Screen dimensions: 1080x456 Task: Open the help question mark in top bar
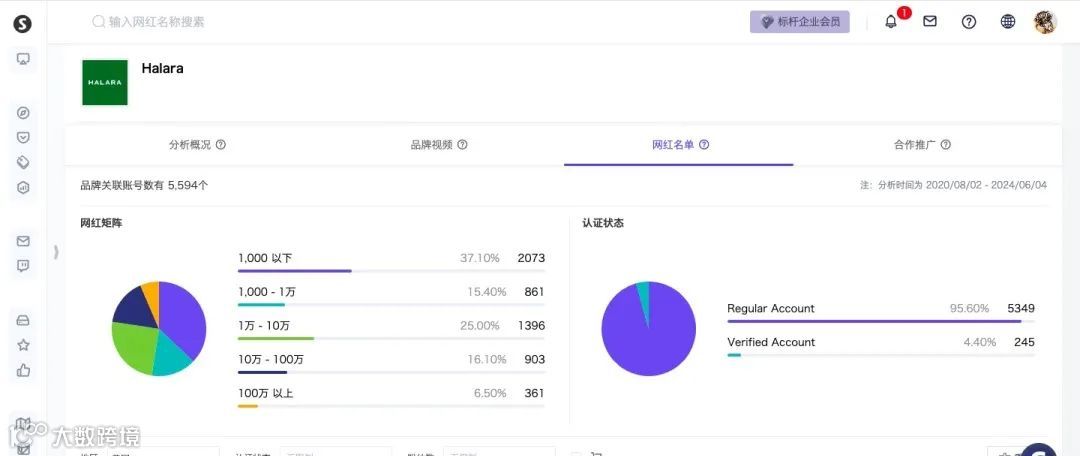pos(969,22)
